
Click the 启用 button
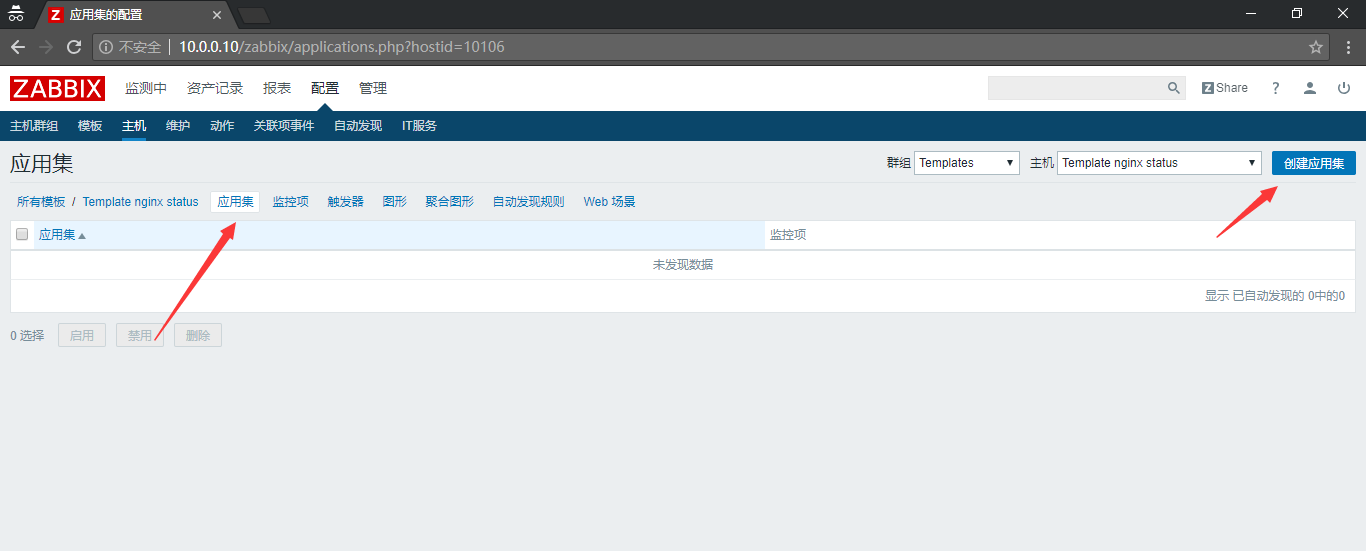tap(82, 336)
